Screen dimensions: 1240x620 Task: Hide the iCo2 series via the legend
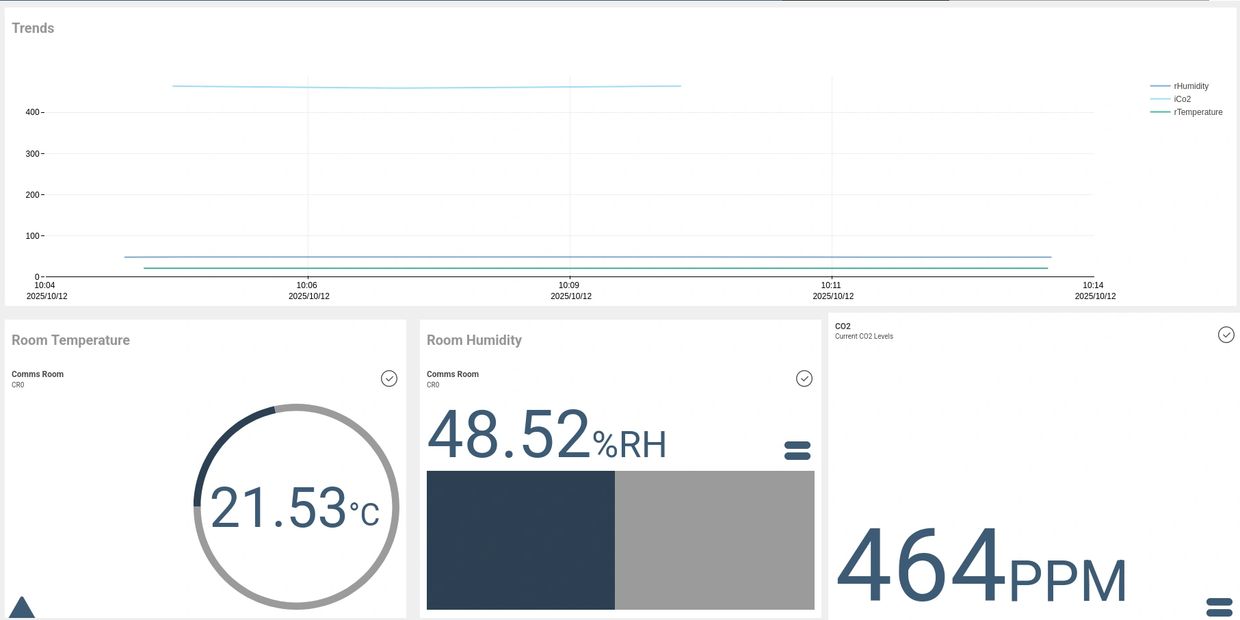click(x=1181, y=99)
